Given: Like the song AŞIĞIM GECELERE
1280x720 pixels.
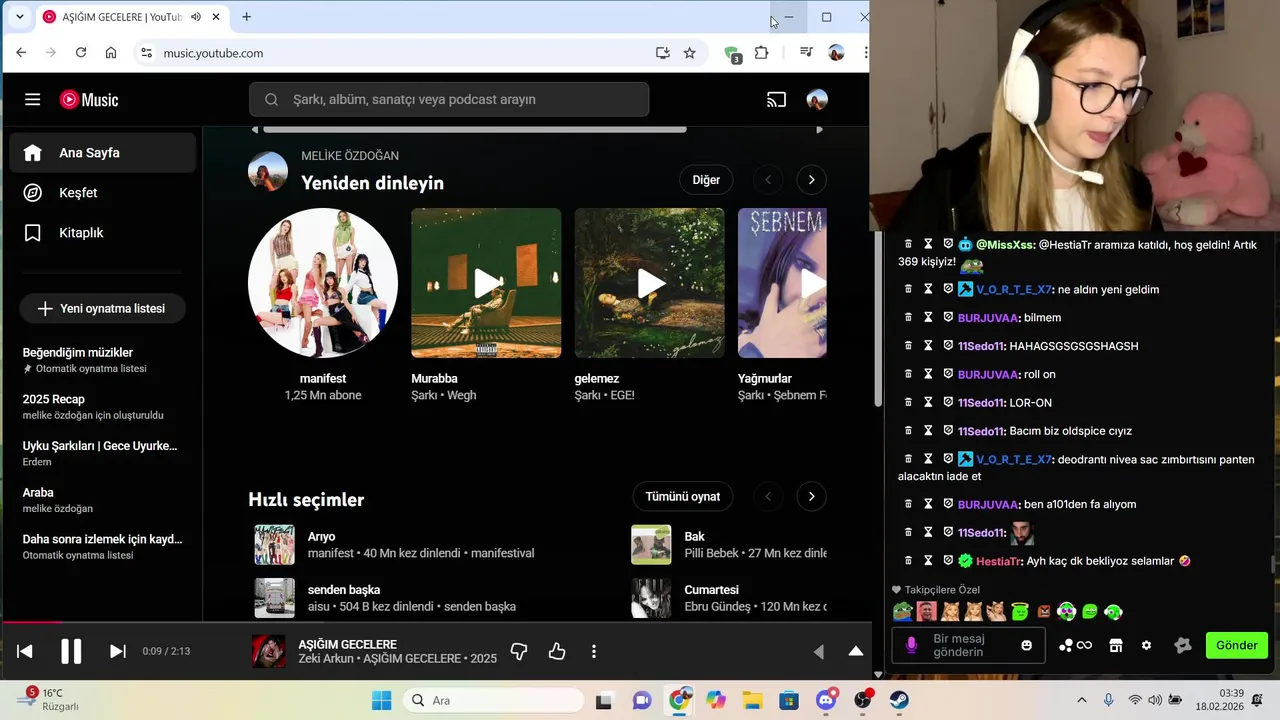Looking at the screenshot, I should tap(557, 651).
